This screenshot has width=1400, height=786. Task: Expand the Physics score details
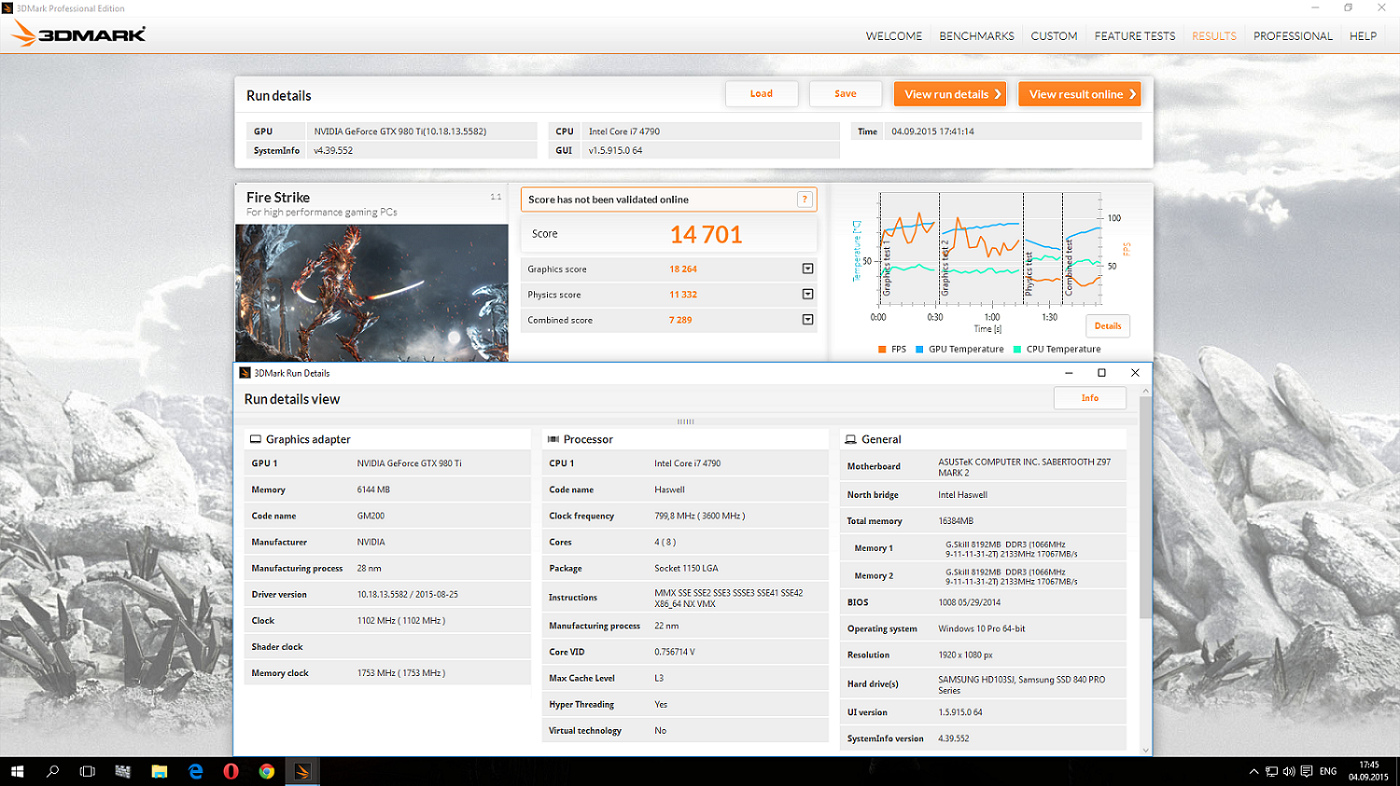pos(807,295)
